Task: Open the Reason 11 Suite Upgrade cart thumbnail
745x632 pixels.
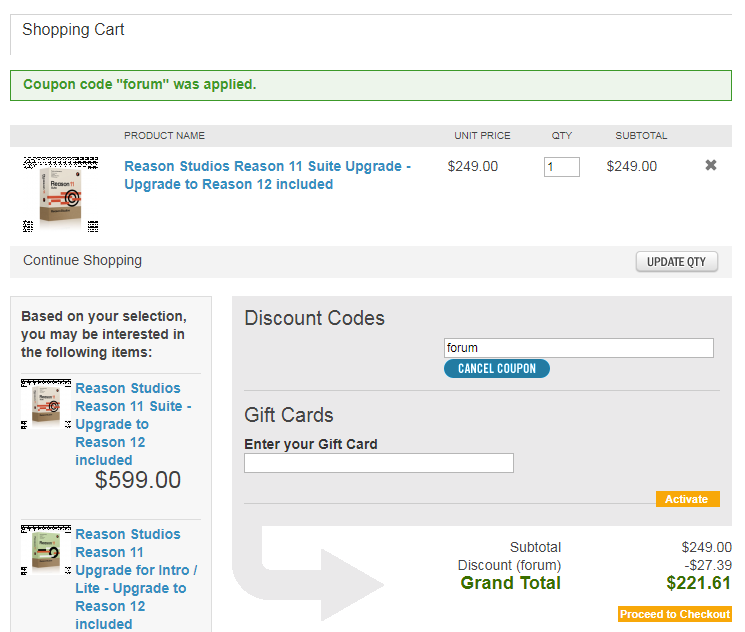Action: tap(61, 195)
